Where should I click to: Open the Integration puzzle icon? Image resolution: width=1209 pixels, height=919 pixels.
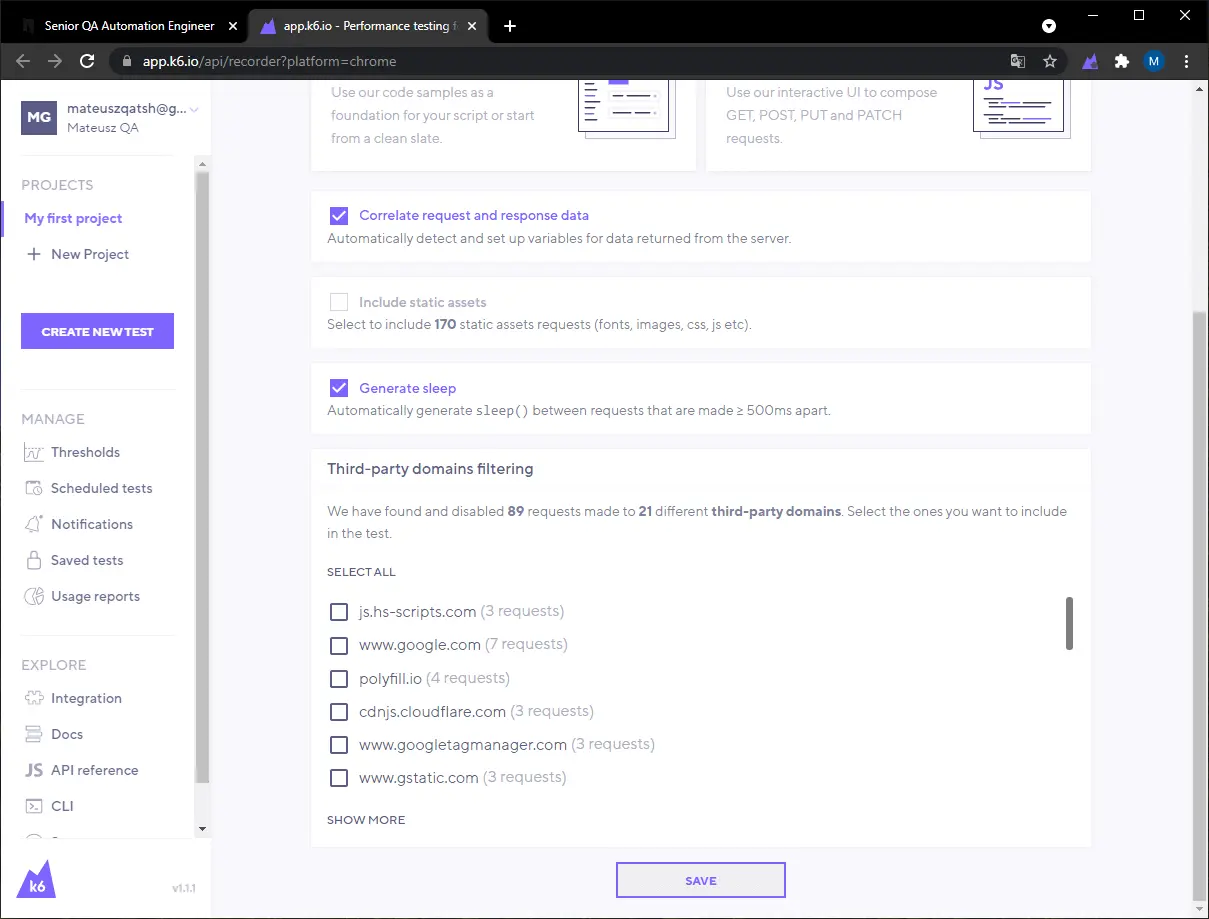(x=34, y=699)
